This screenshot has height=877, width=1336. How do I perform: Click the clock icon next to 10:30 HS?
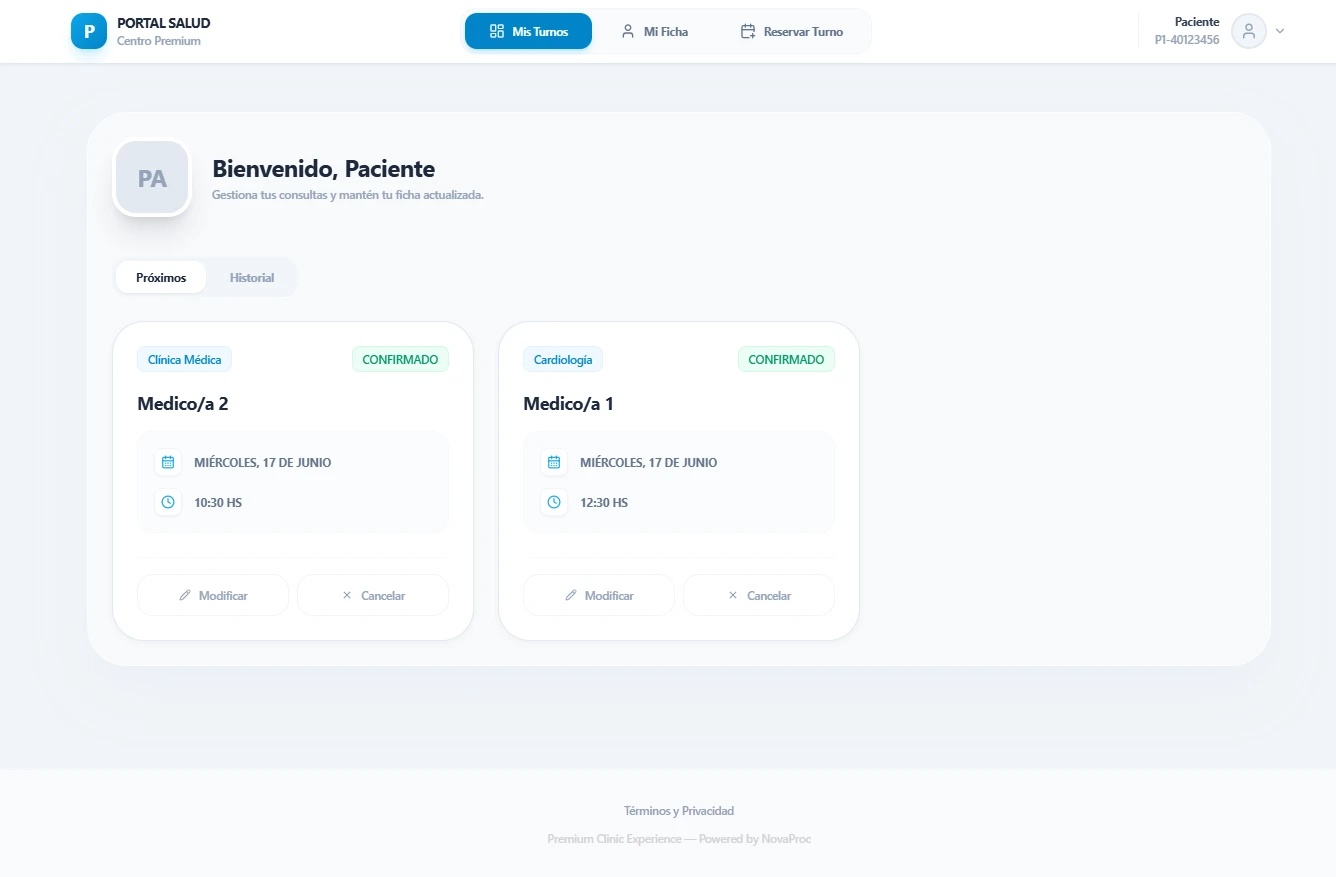[x=168, y=502]
